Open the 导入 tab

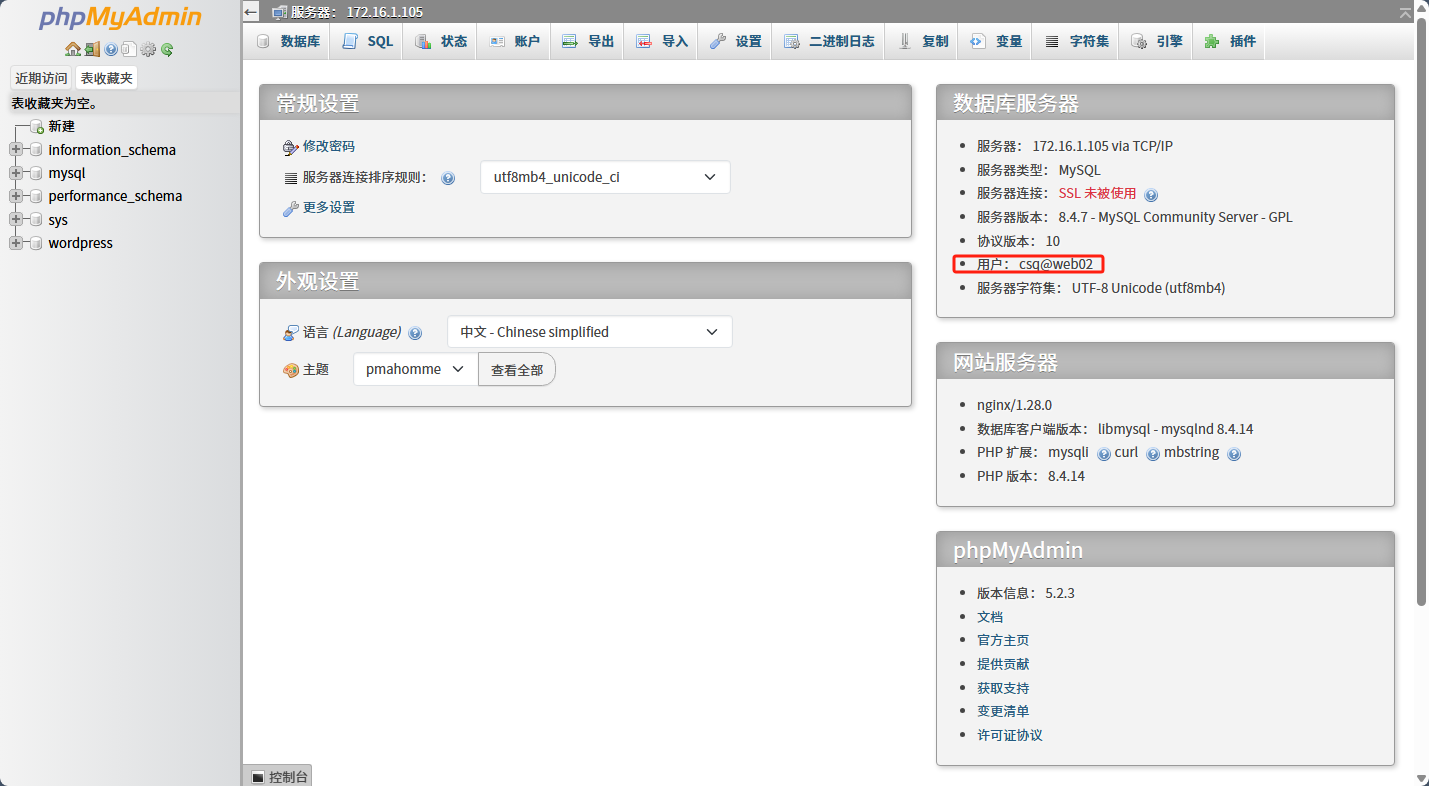[662, 41]
